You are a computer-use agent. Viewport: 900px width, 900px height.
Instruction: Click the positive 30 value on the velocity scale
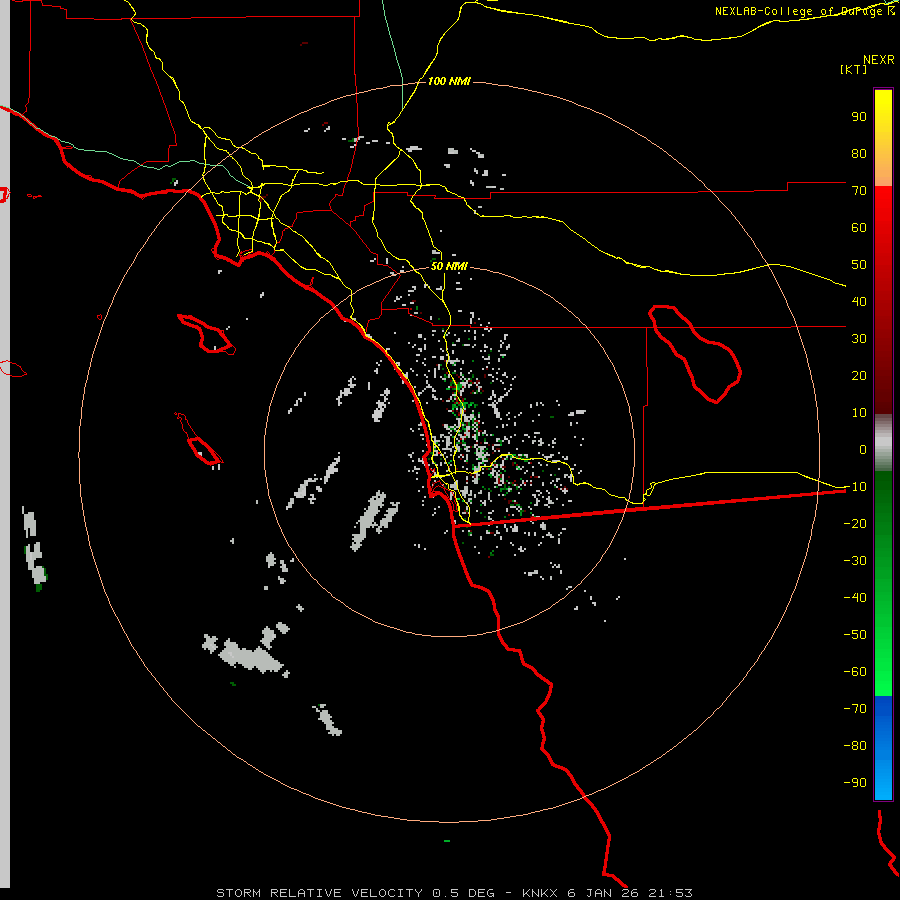click(859, 339)
